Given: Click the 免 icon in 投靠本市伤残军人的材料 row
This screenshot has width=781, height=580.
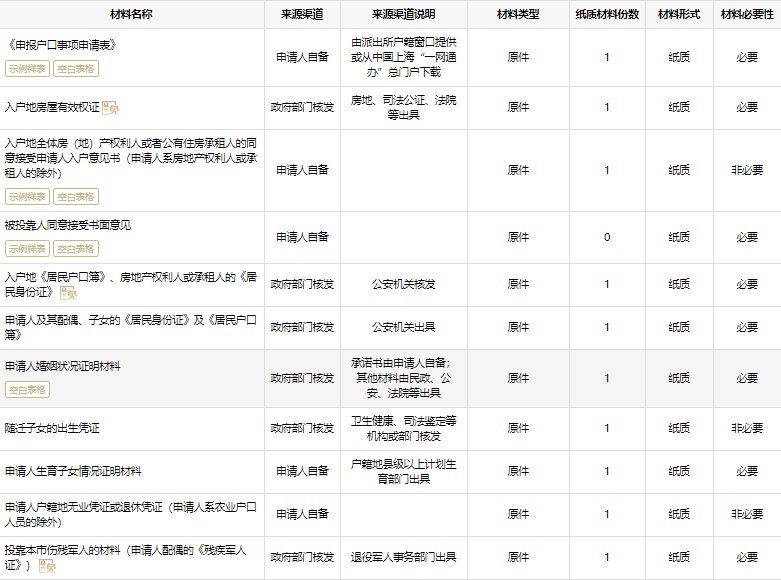Looking at the screenshot, I should point(47,566).
